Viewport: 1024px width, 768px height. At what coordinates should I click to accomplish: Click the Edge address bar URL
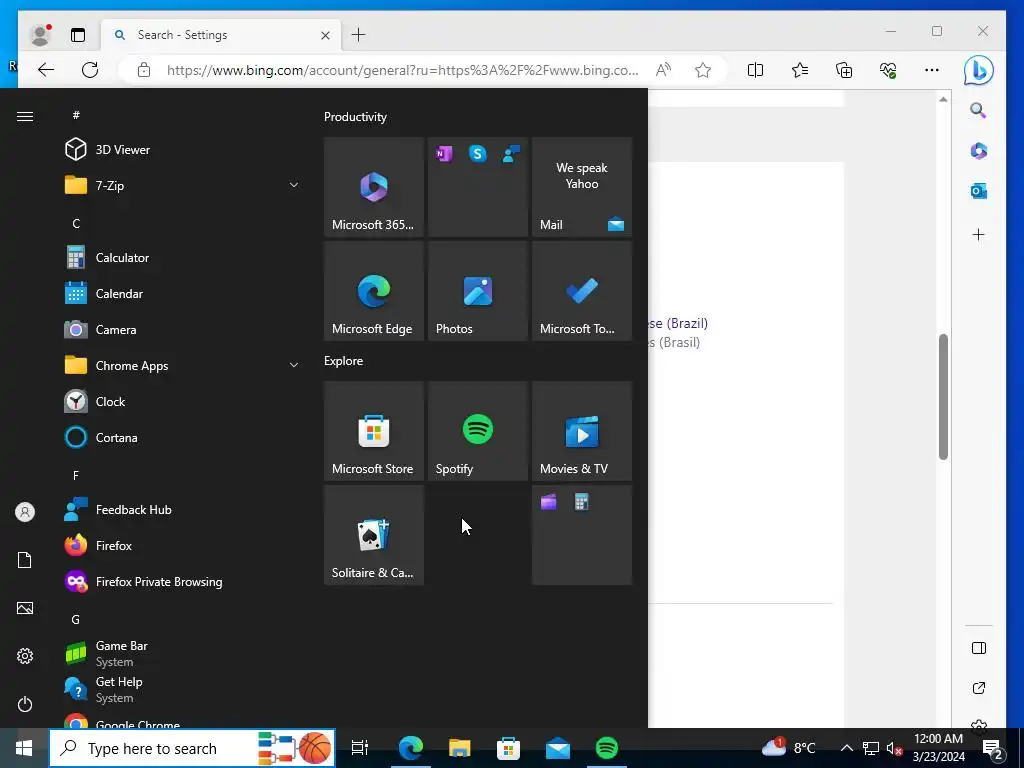coord(402,71)
